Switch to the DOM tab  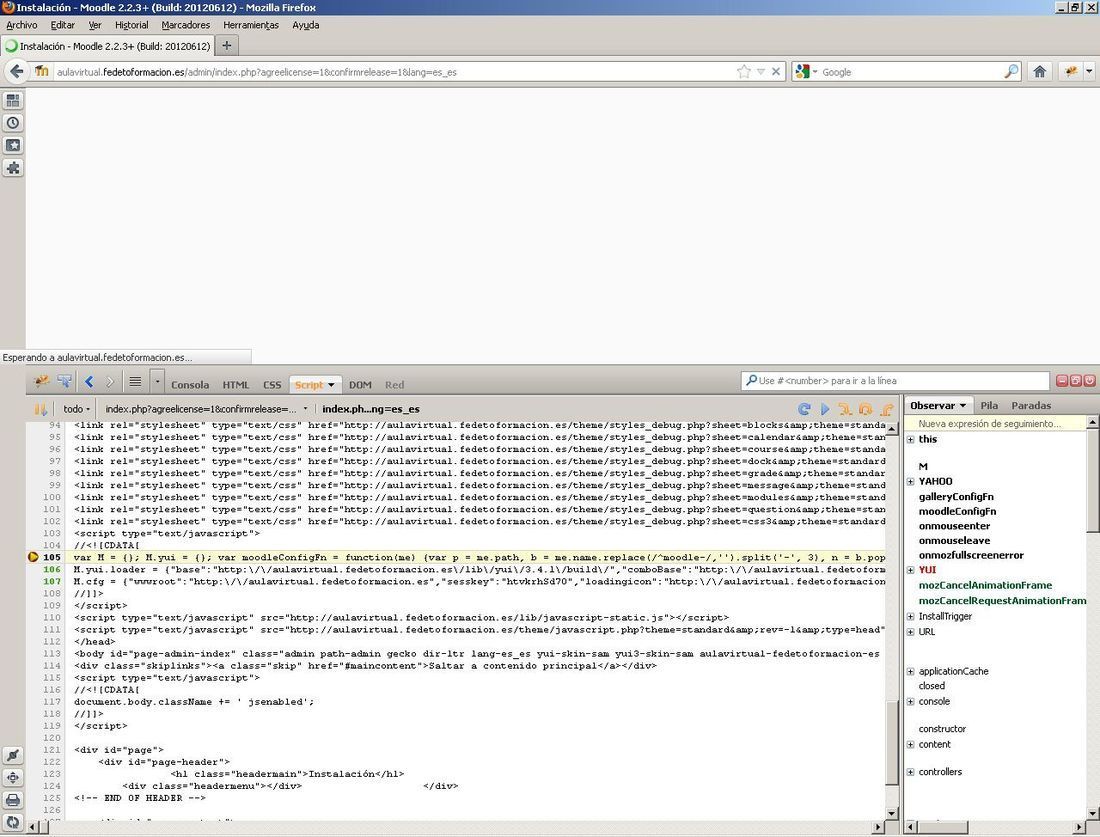(x=360, y=385)
